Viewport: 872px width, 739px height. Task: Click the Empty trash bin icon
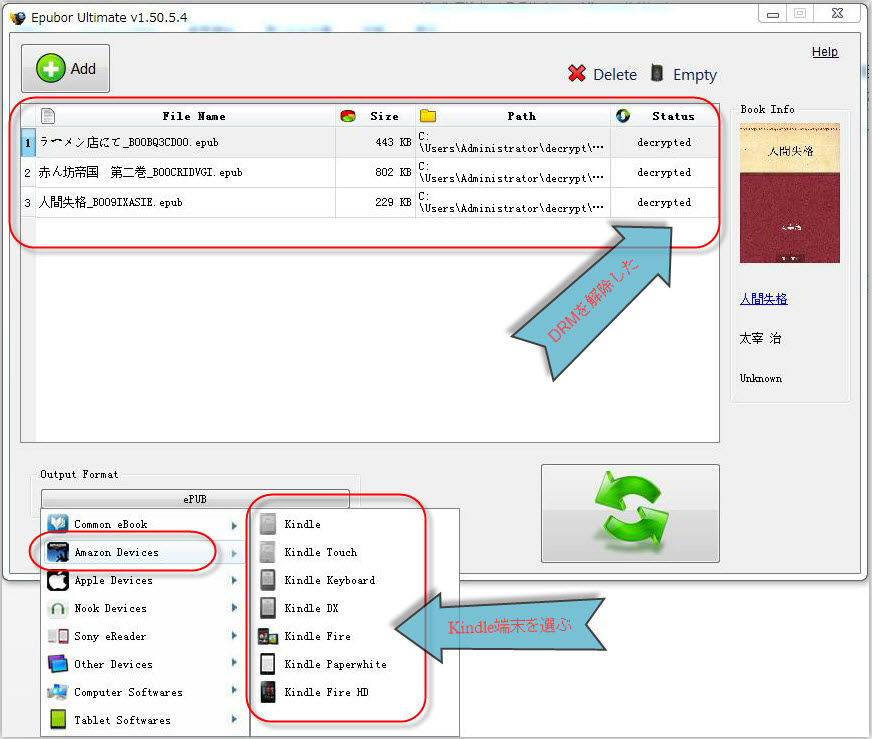click(657, 73)
